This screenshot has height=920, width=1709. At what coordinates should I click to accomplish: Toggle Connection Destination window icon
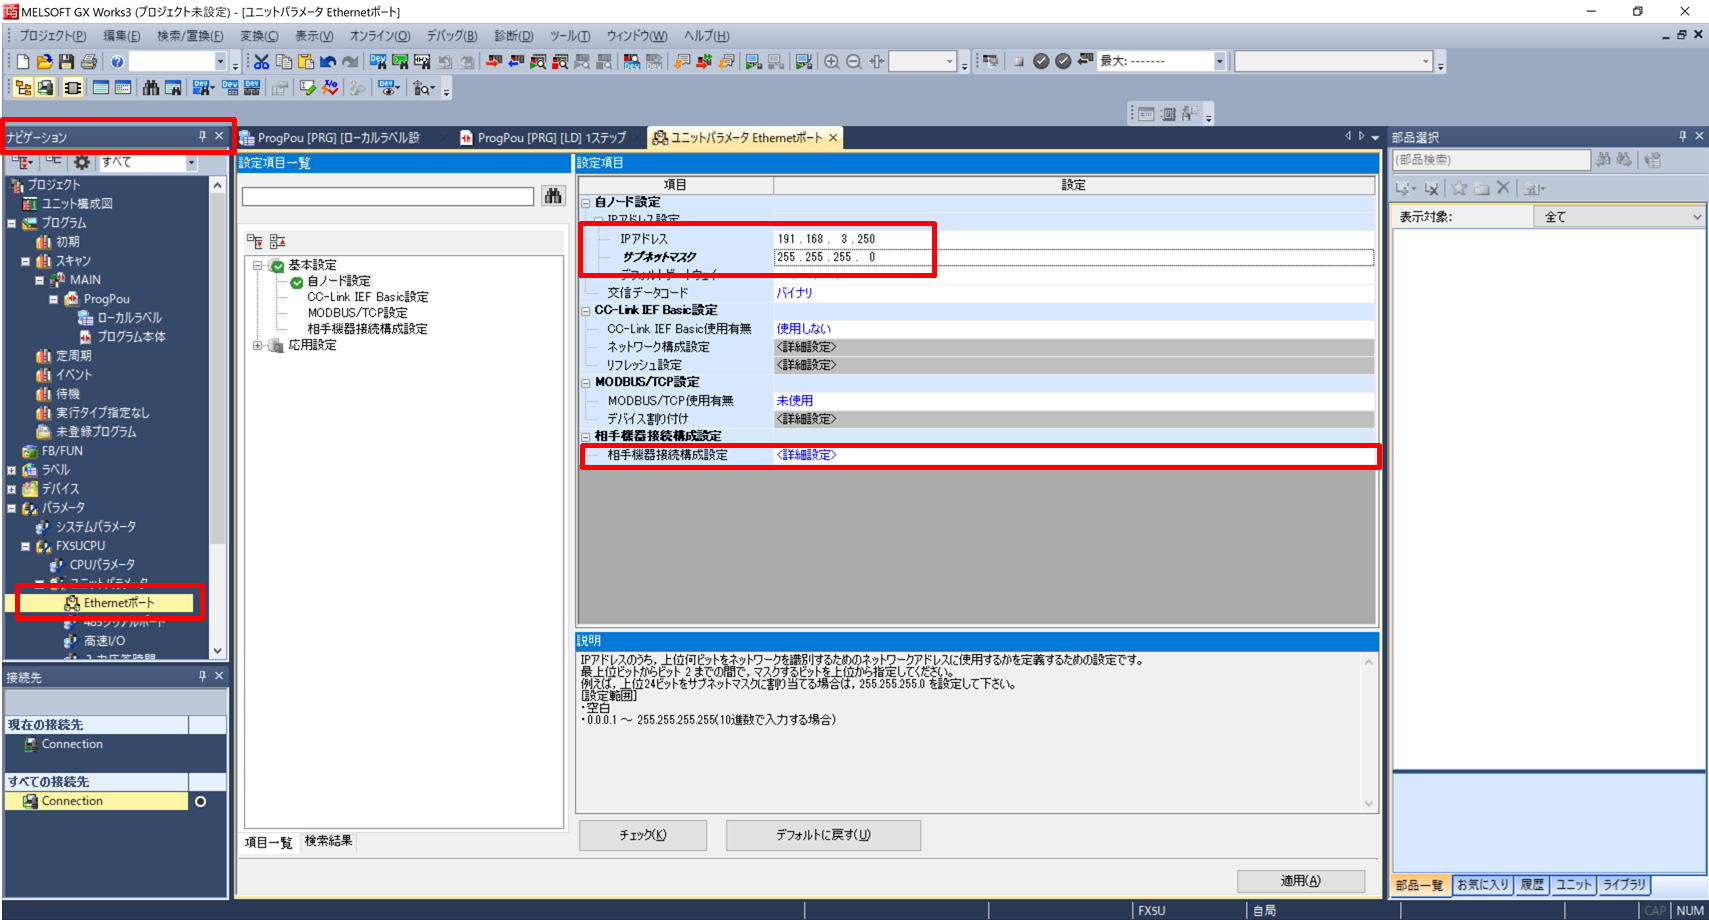click(46, 88)
